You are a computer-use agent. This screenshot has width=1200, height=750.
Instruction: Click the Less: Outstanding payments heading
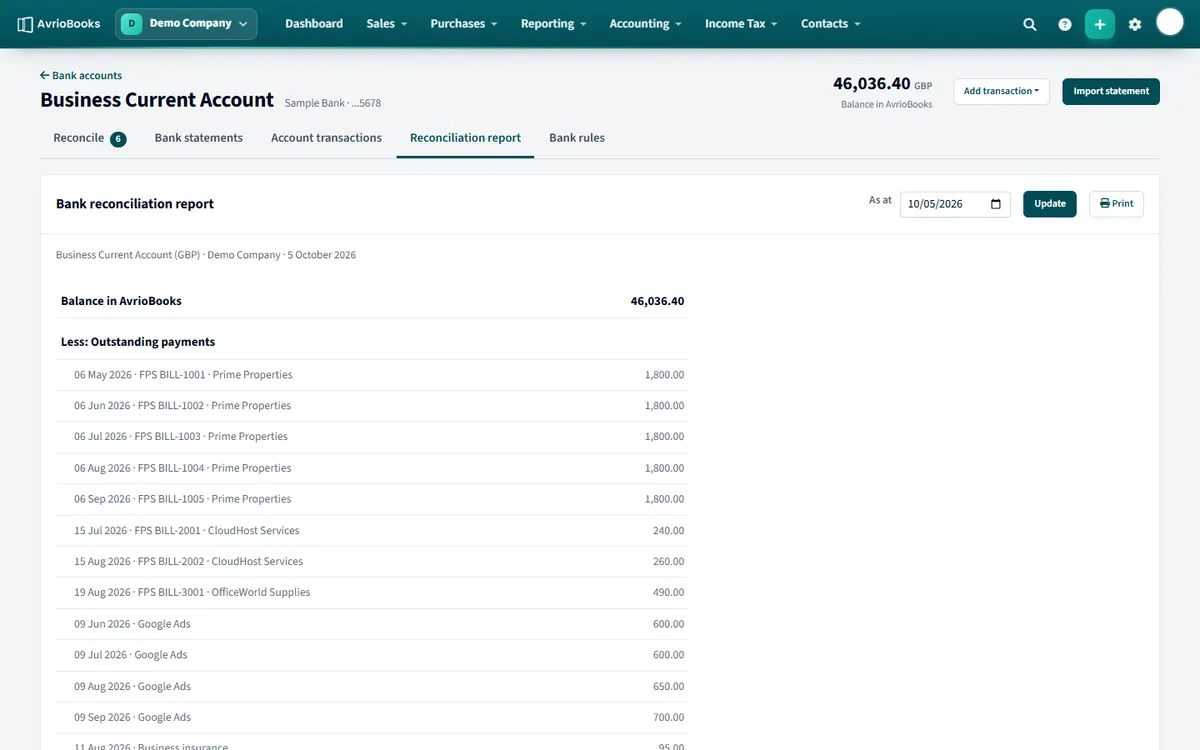[138, 342]
